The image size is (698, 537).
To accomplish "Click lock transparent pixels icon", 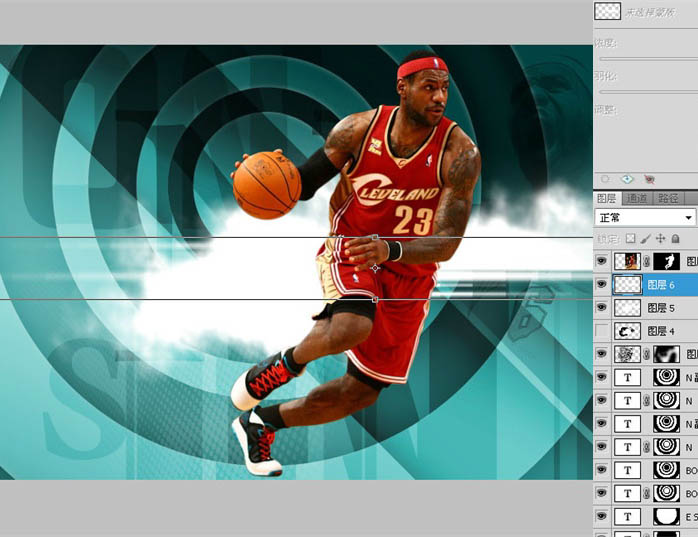I will coord(630,239).
